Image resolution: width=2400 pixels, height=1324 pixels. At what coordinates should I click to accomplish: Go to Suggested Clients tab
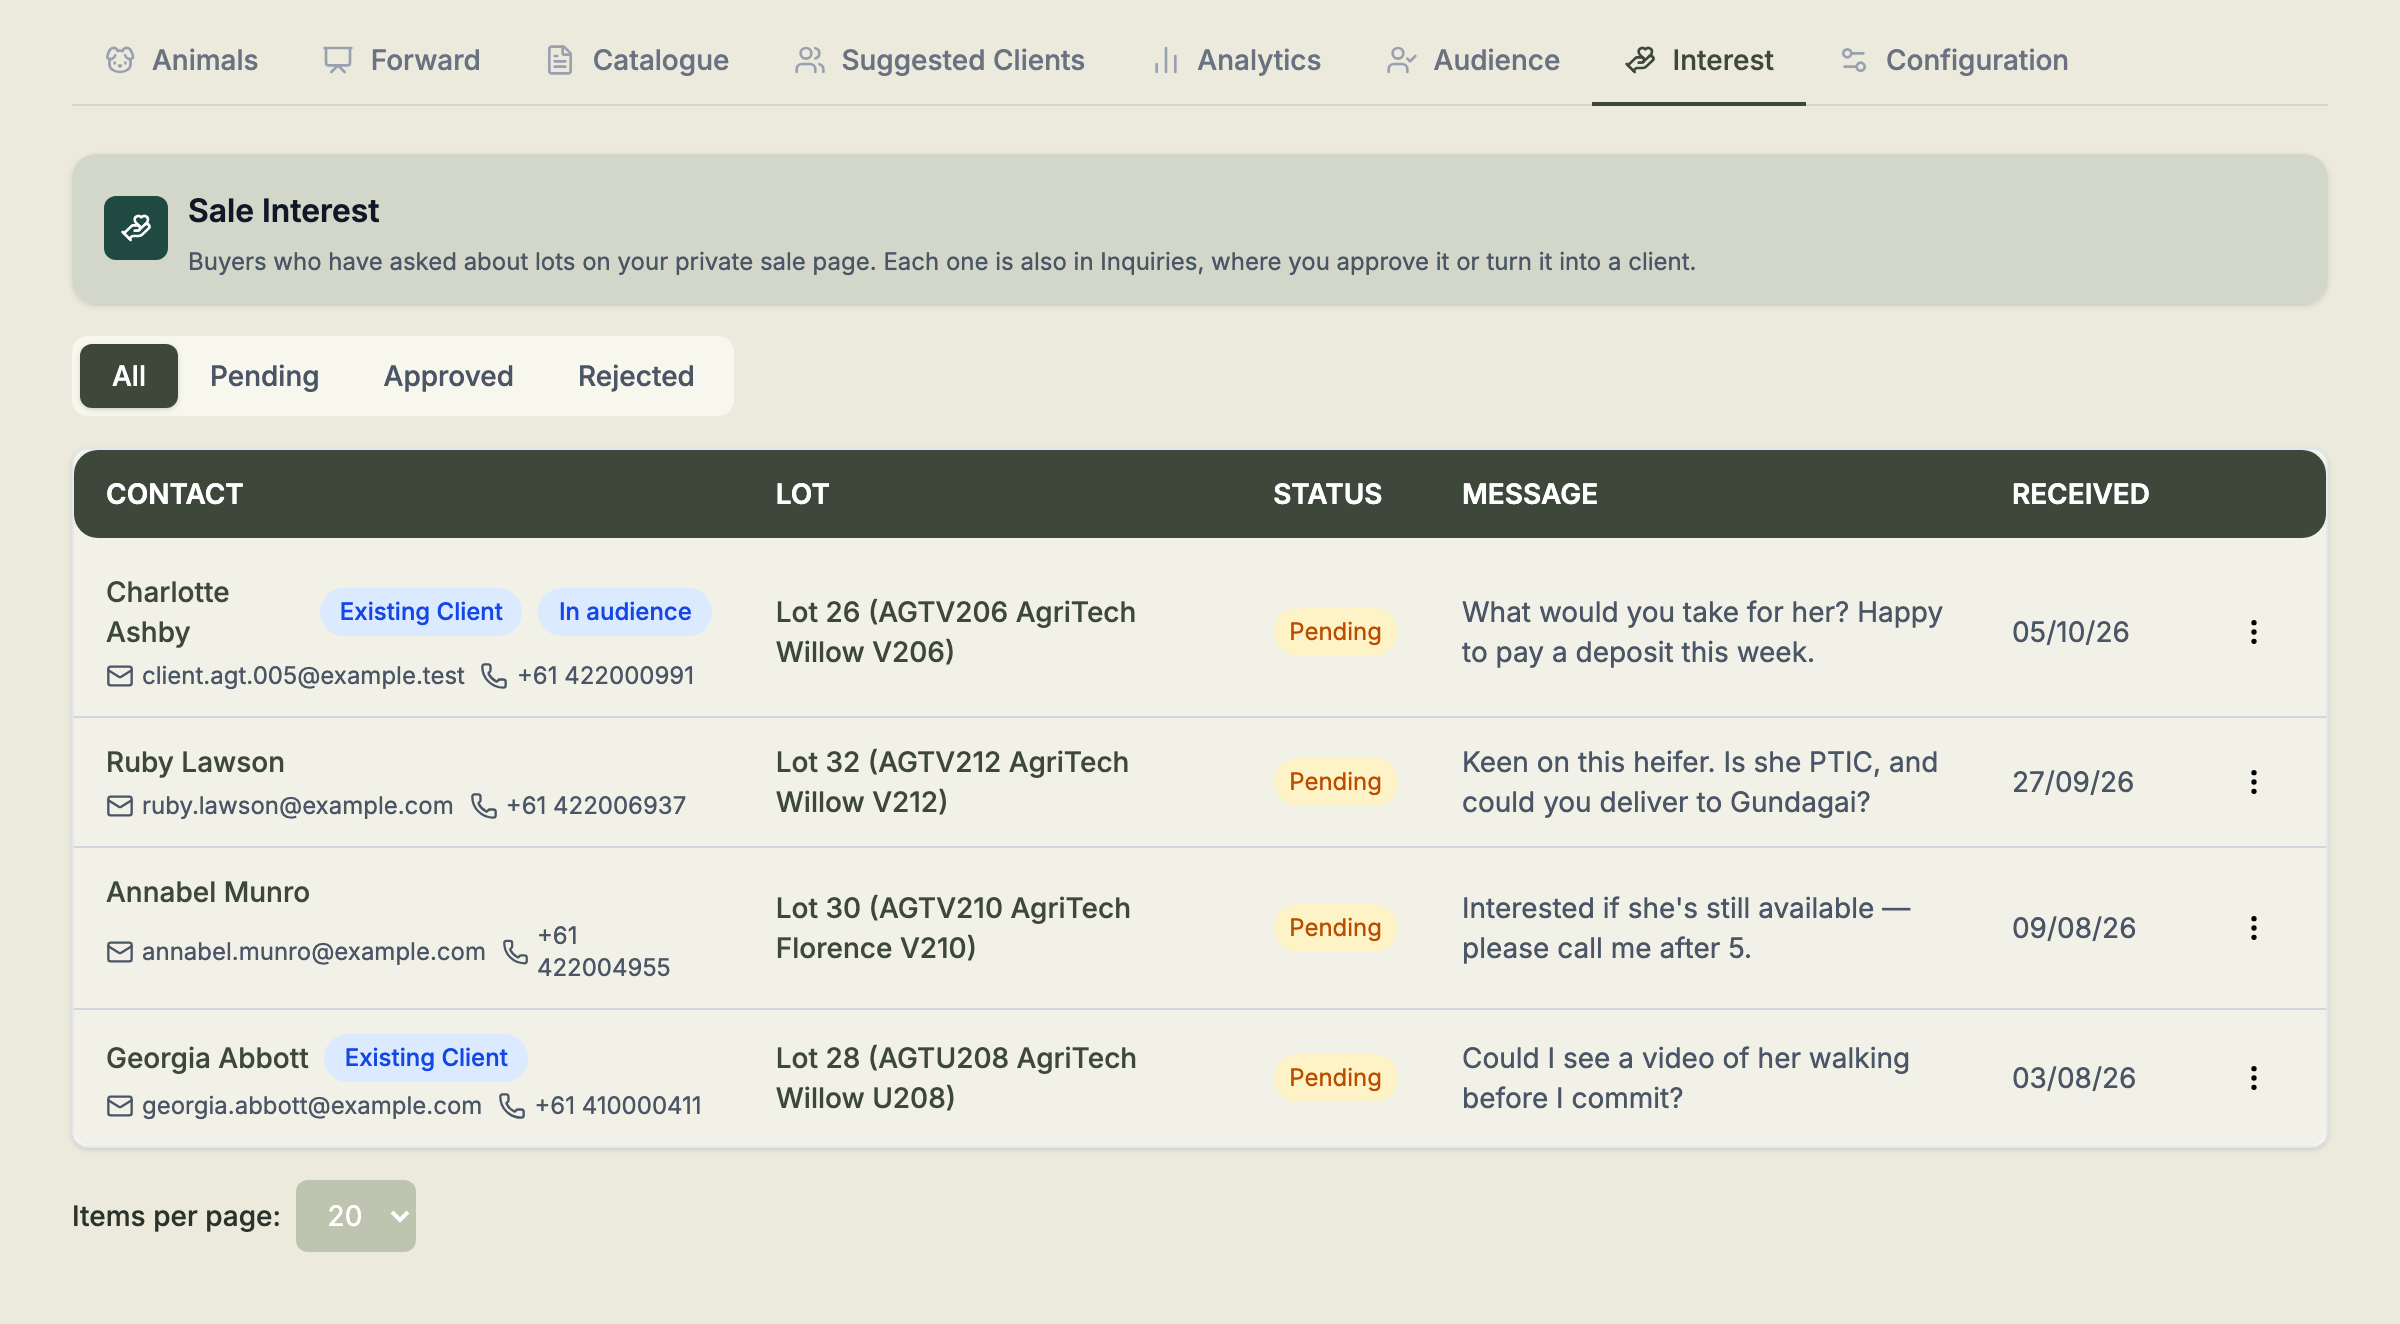(939, 60)
